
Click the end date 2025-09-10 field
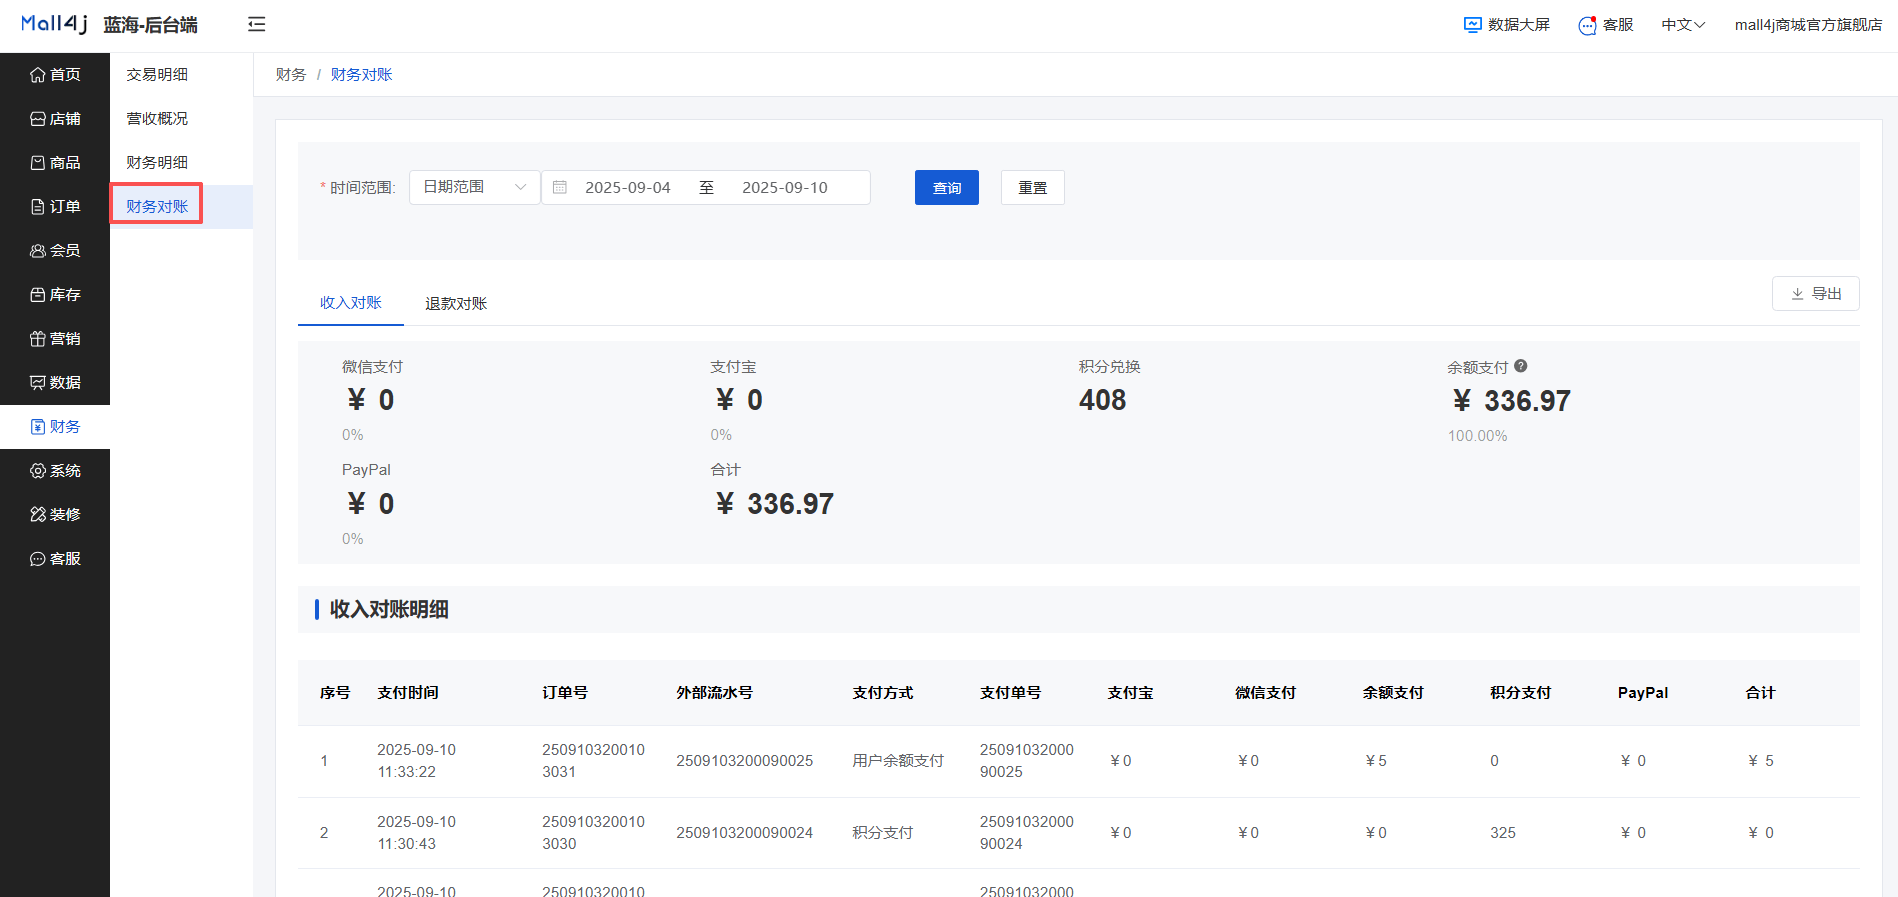pyautogui.click(x=785, y=188)
